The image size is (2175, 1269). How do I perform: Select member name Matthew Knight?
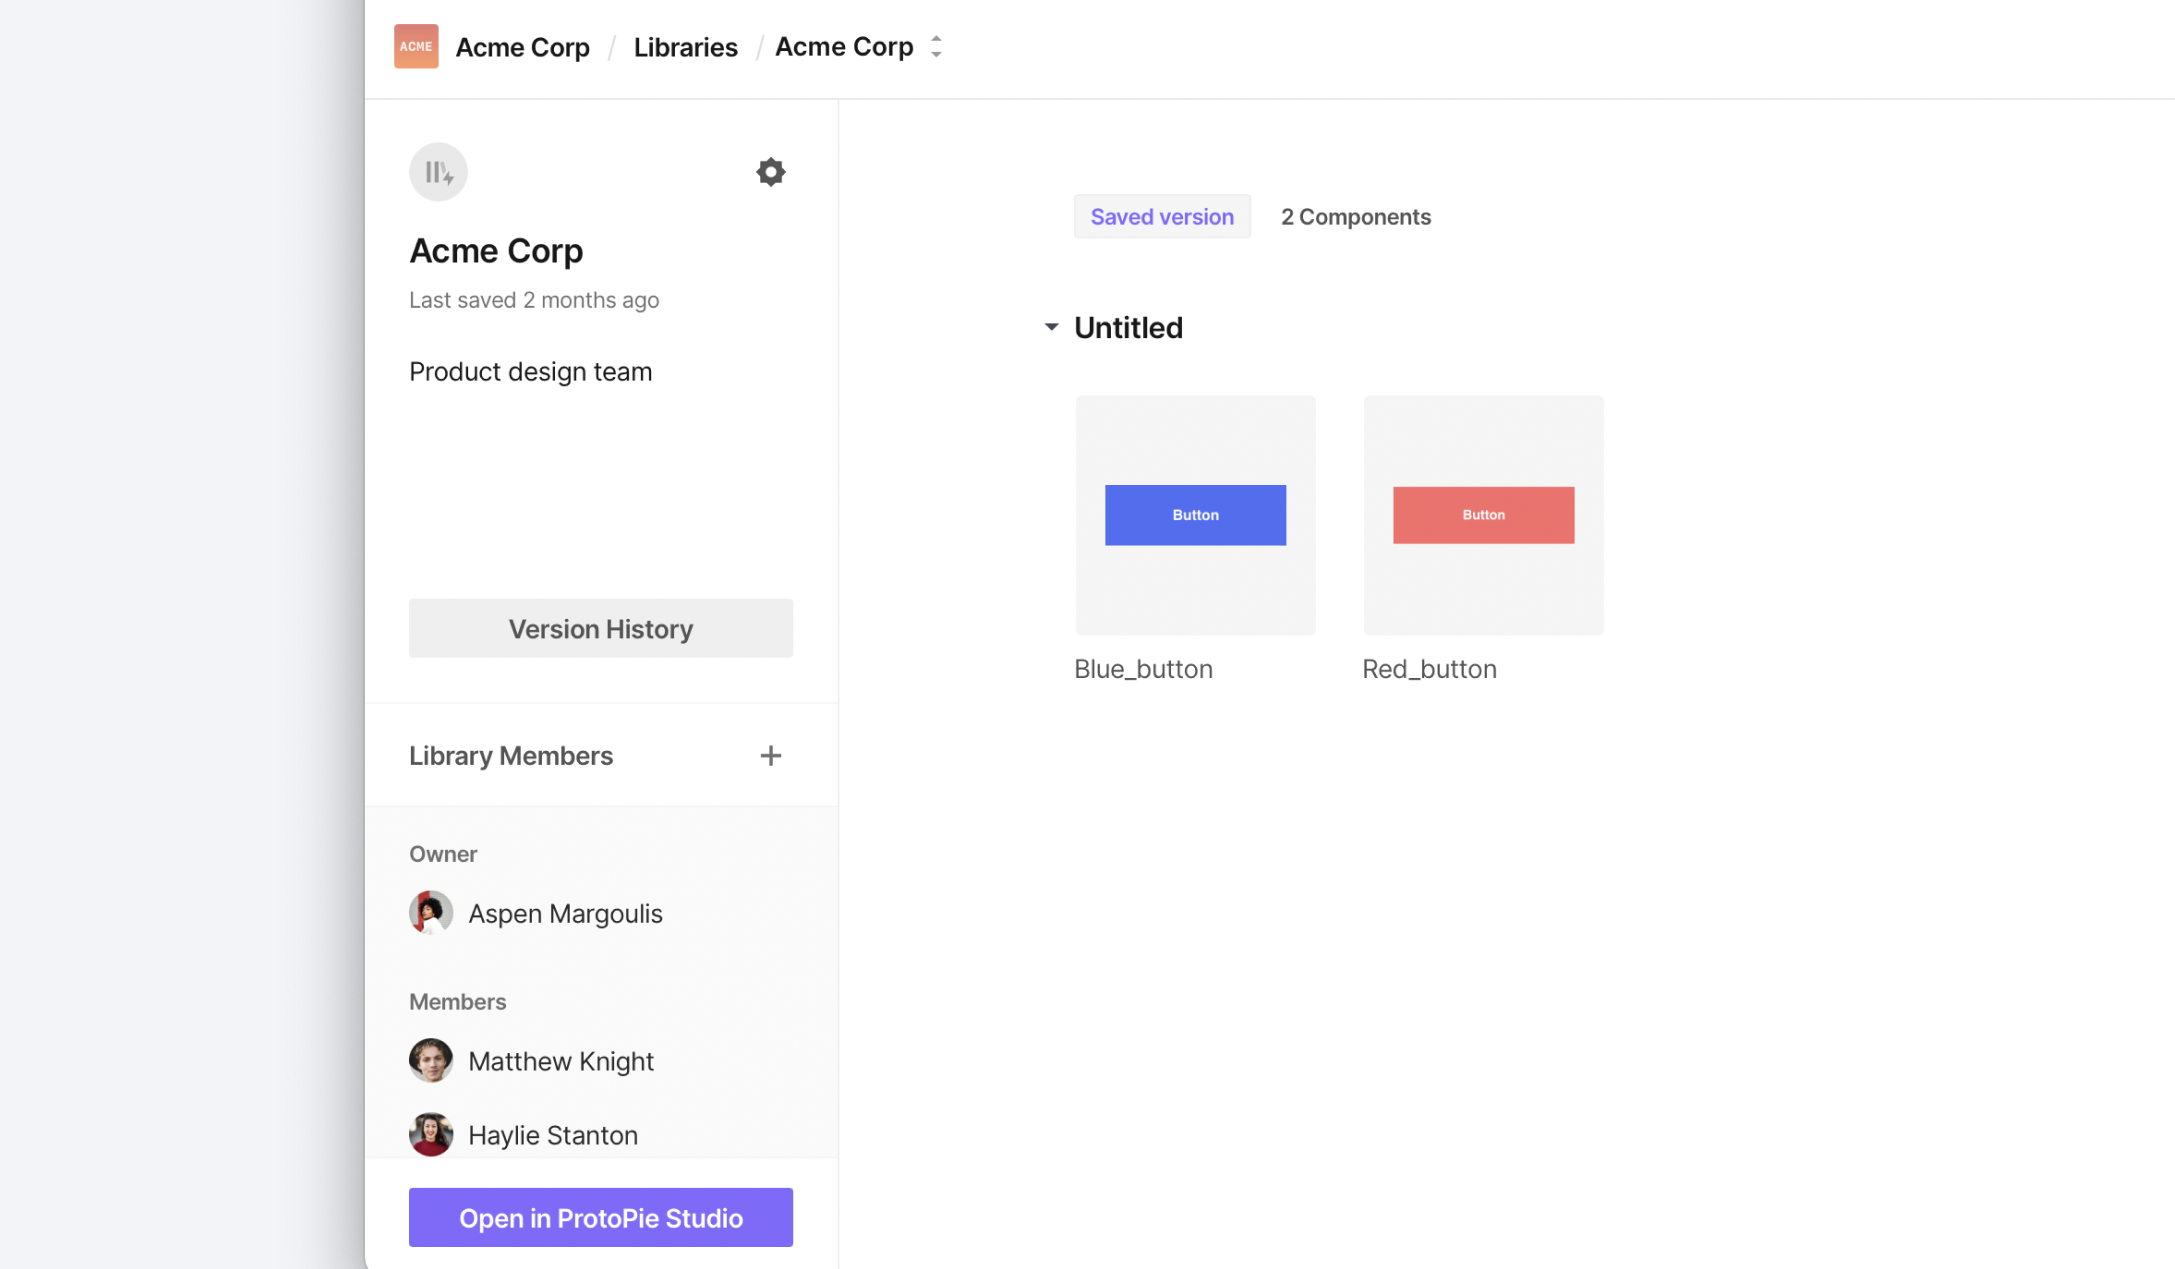coord(560,1061)
